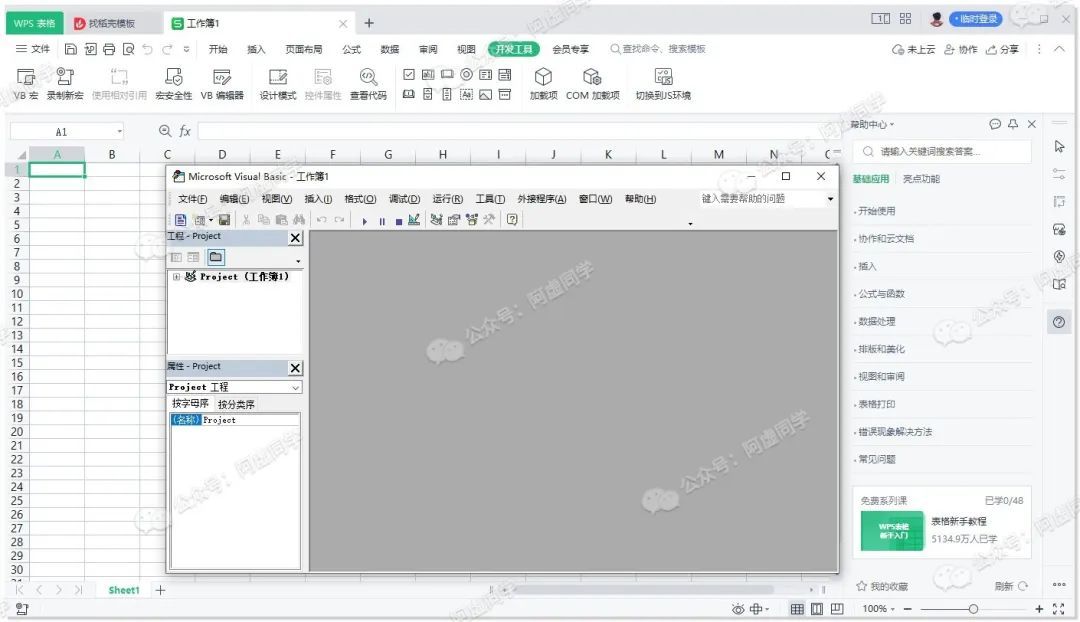Save project with VB editor save icon

(224, 220)
